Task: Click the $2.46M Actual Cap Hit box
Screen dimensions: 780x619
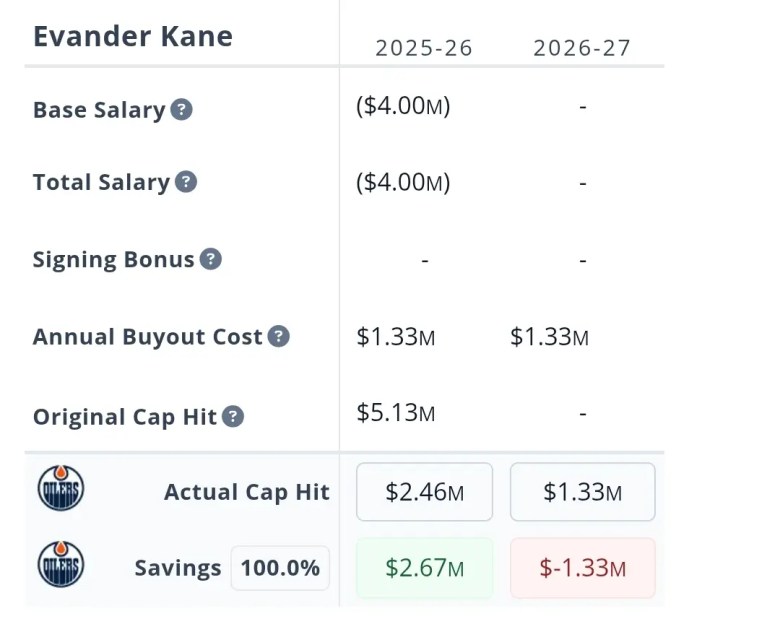Action: 424,492
